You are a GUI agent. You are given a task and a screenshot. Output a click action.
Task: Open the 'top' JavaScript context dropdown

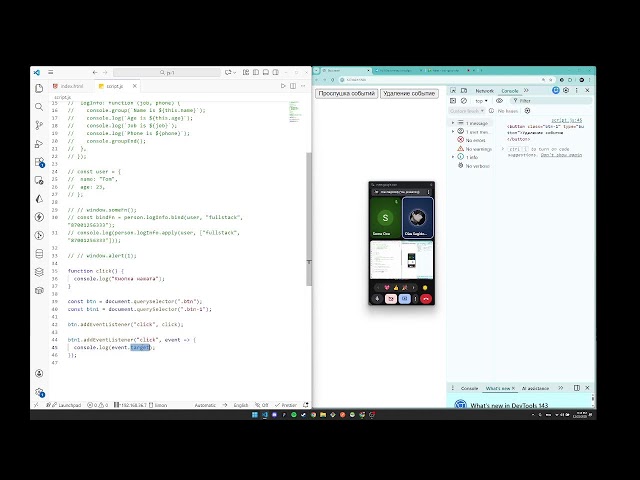coord(481,100)
